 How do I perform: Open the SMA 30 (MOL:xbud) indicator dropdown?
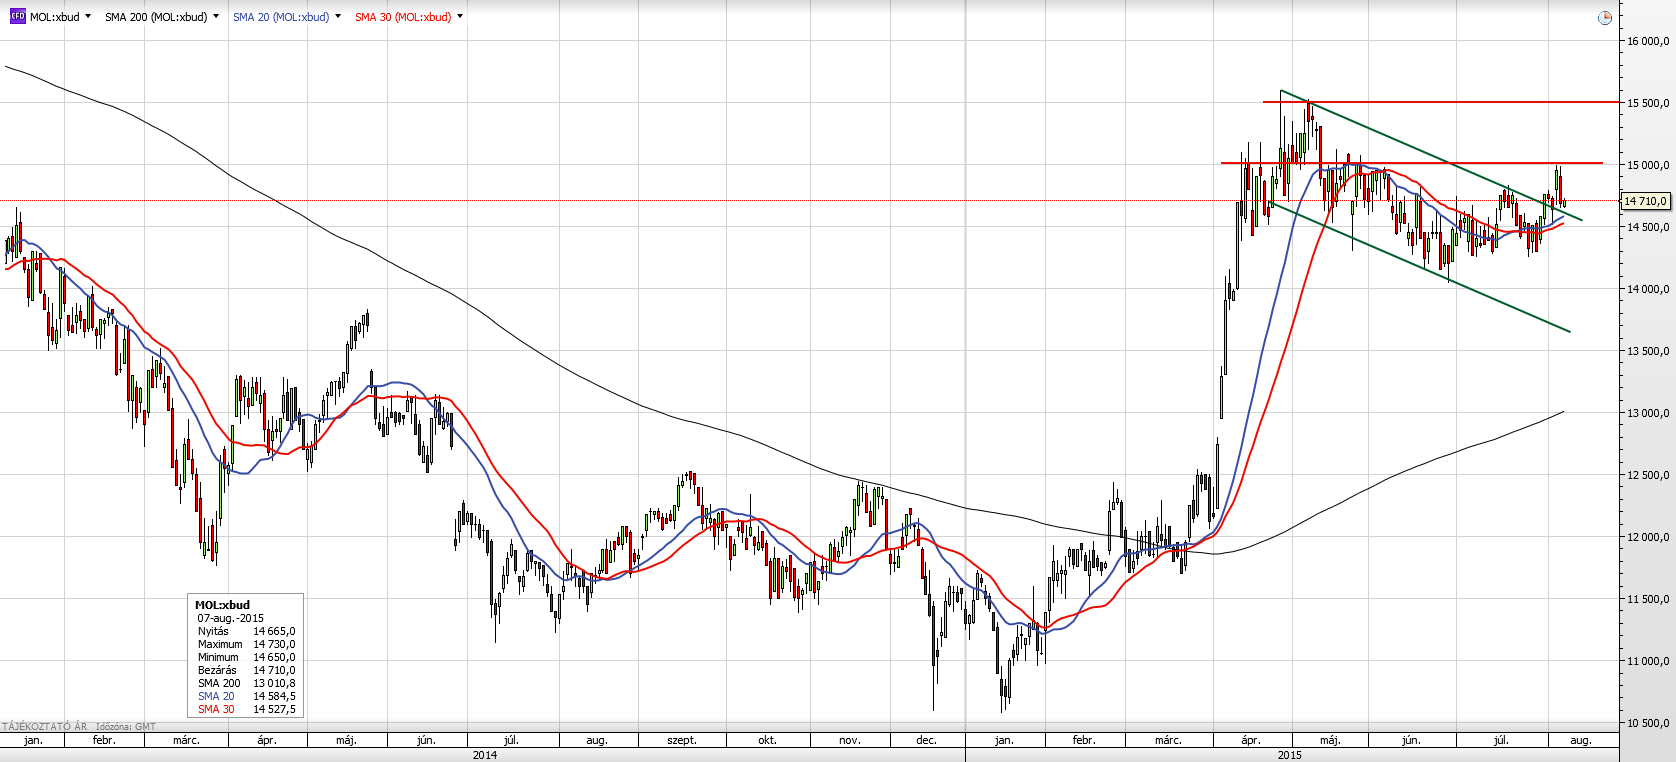[x=460, y=16]
